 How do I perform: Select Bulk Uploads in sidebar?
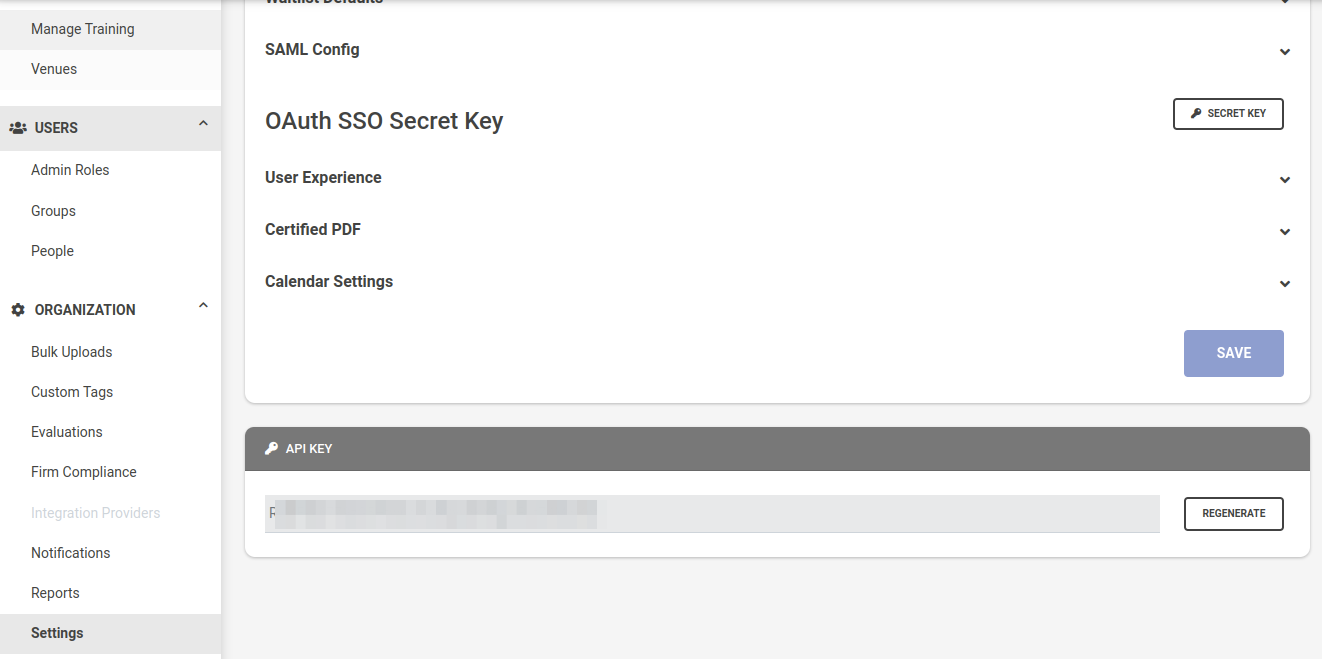click(x=71, y=352)
